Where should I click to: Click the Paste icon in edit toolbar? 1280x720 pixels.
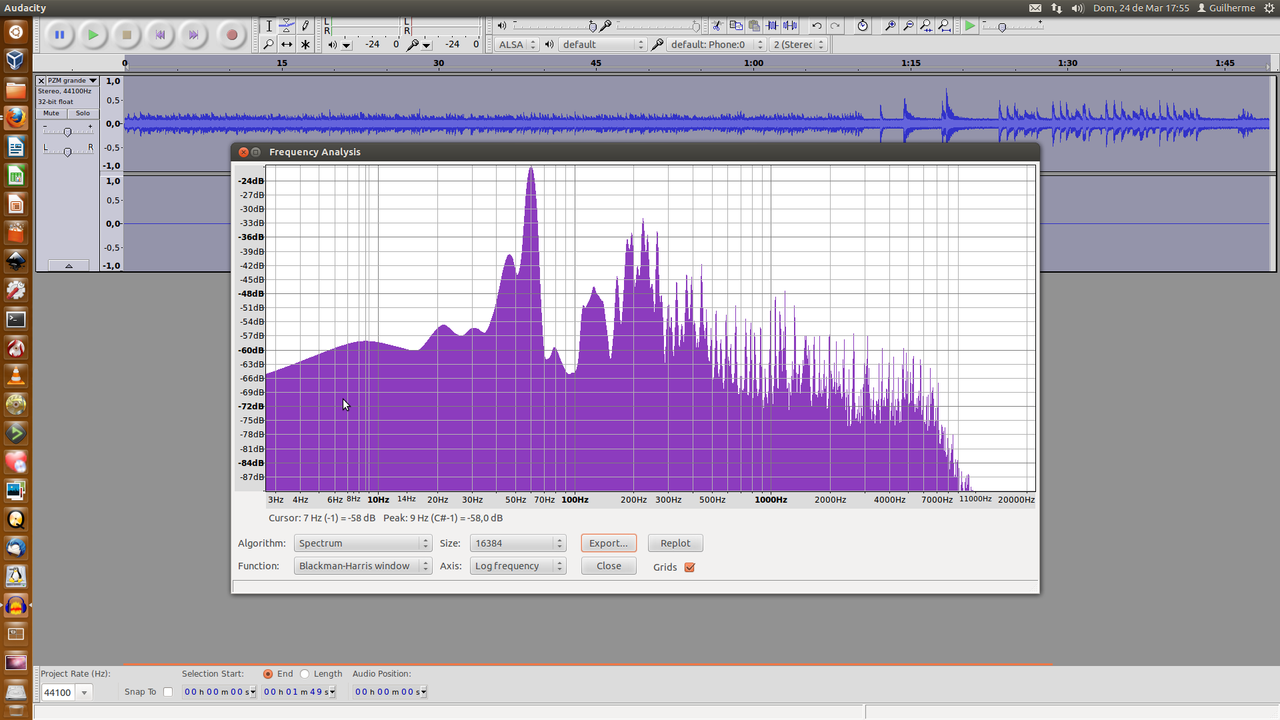click(x=754, y=26)
